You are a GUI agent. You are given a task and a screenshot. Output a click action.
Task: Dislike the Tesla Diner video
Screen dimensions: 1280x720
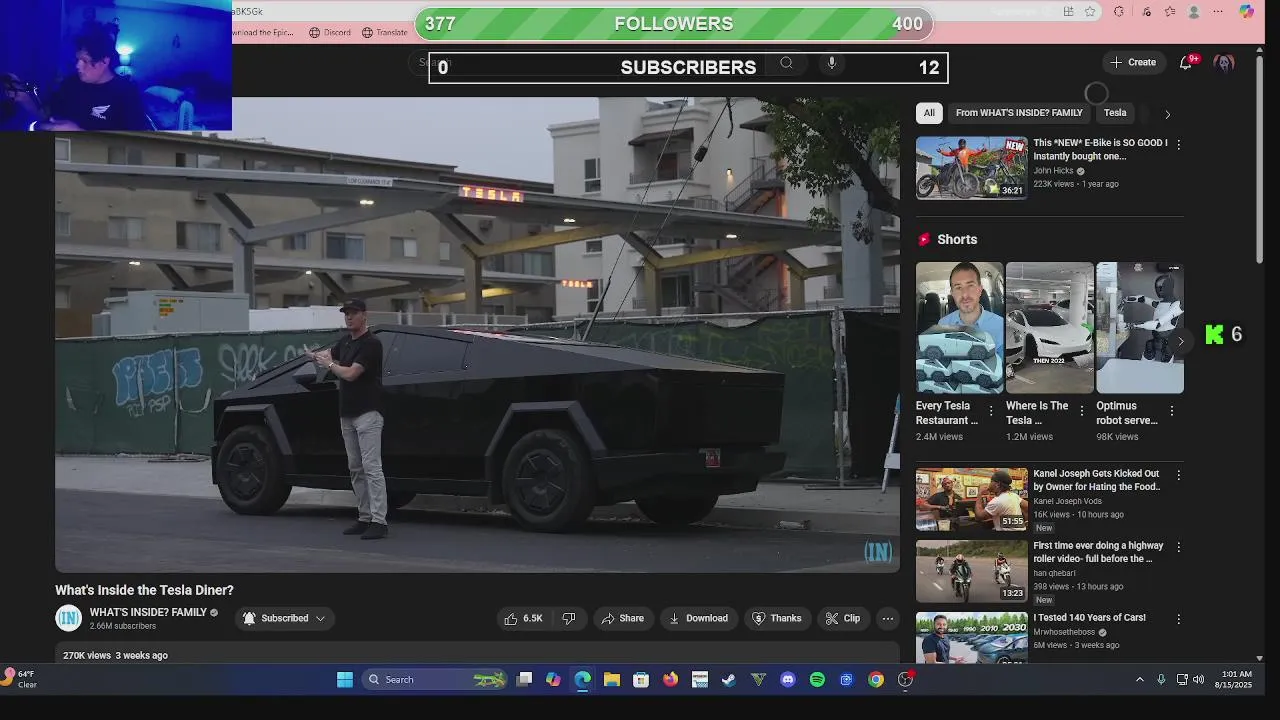[x=568, y=618]
